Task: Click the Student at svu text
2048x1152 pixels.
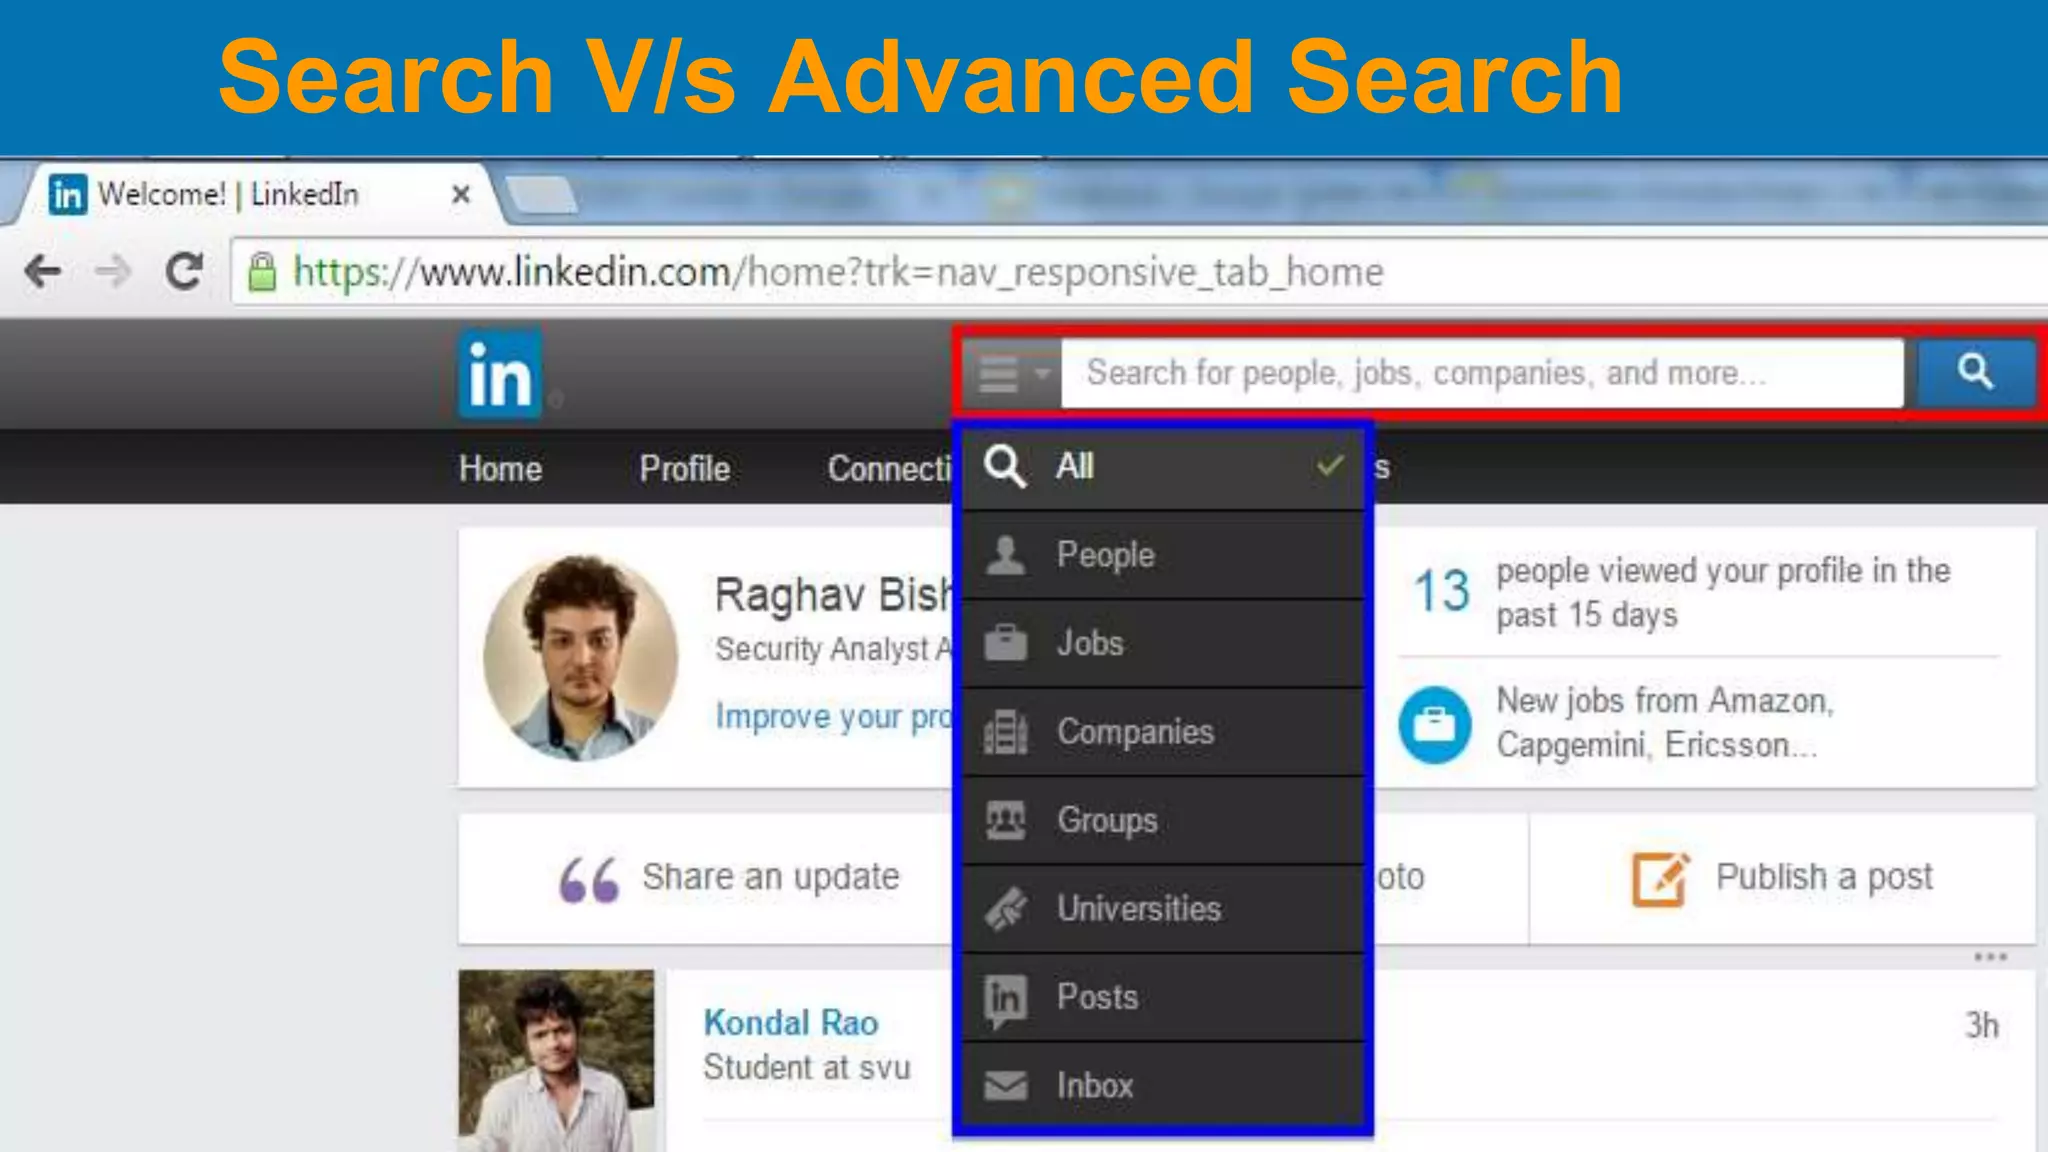Action: (807, 1068)
